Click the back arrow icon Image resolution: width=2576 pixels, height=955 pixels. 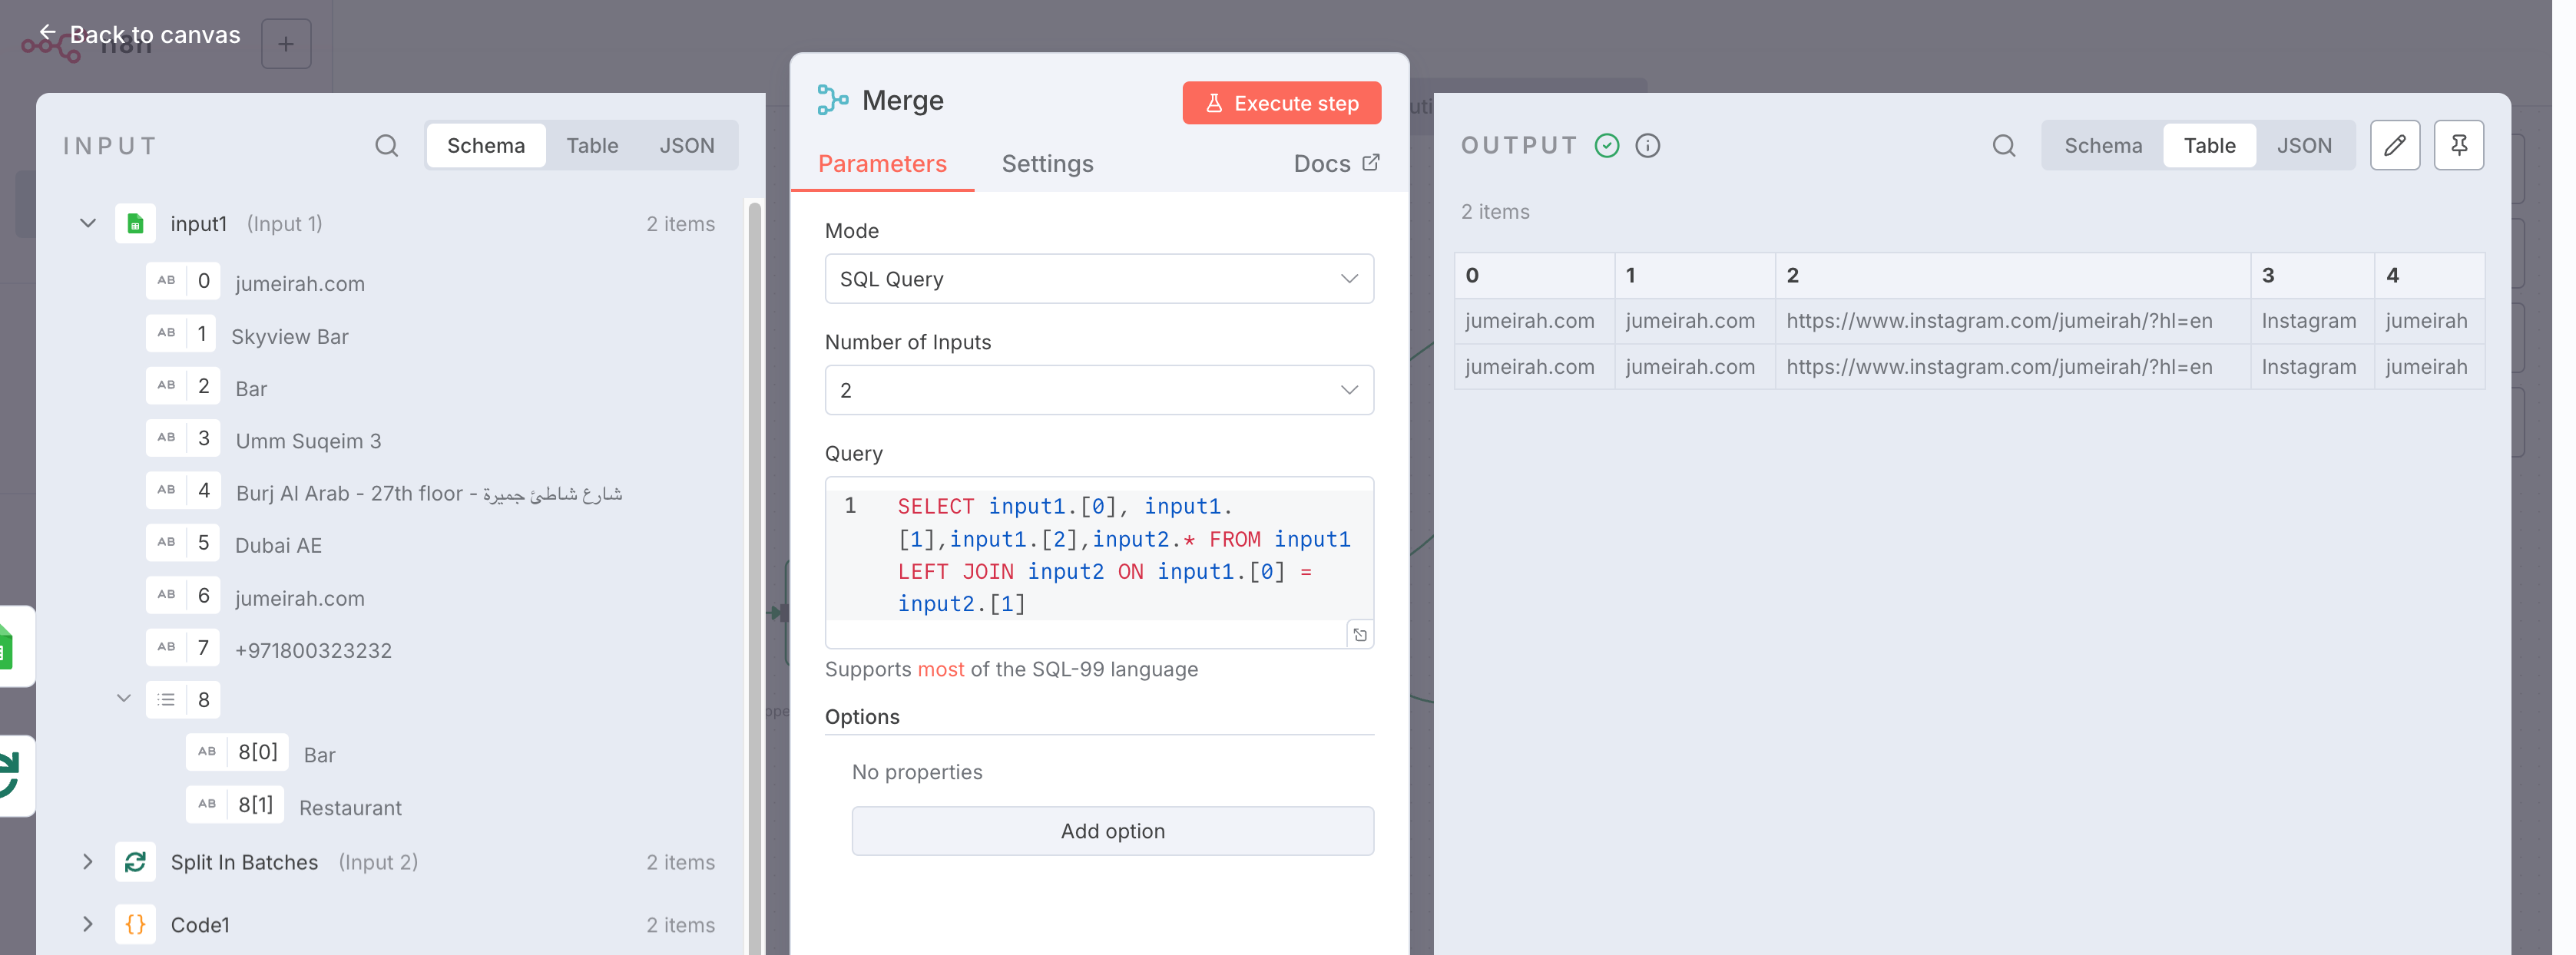(x=47, y=33)
